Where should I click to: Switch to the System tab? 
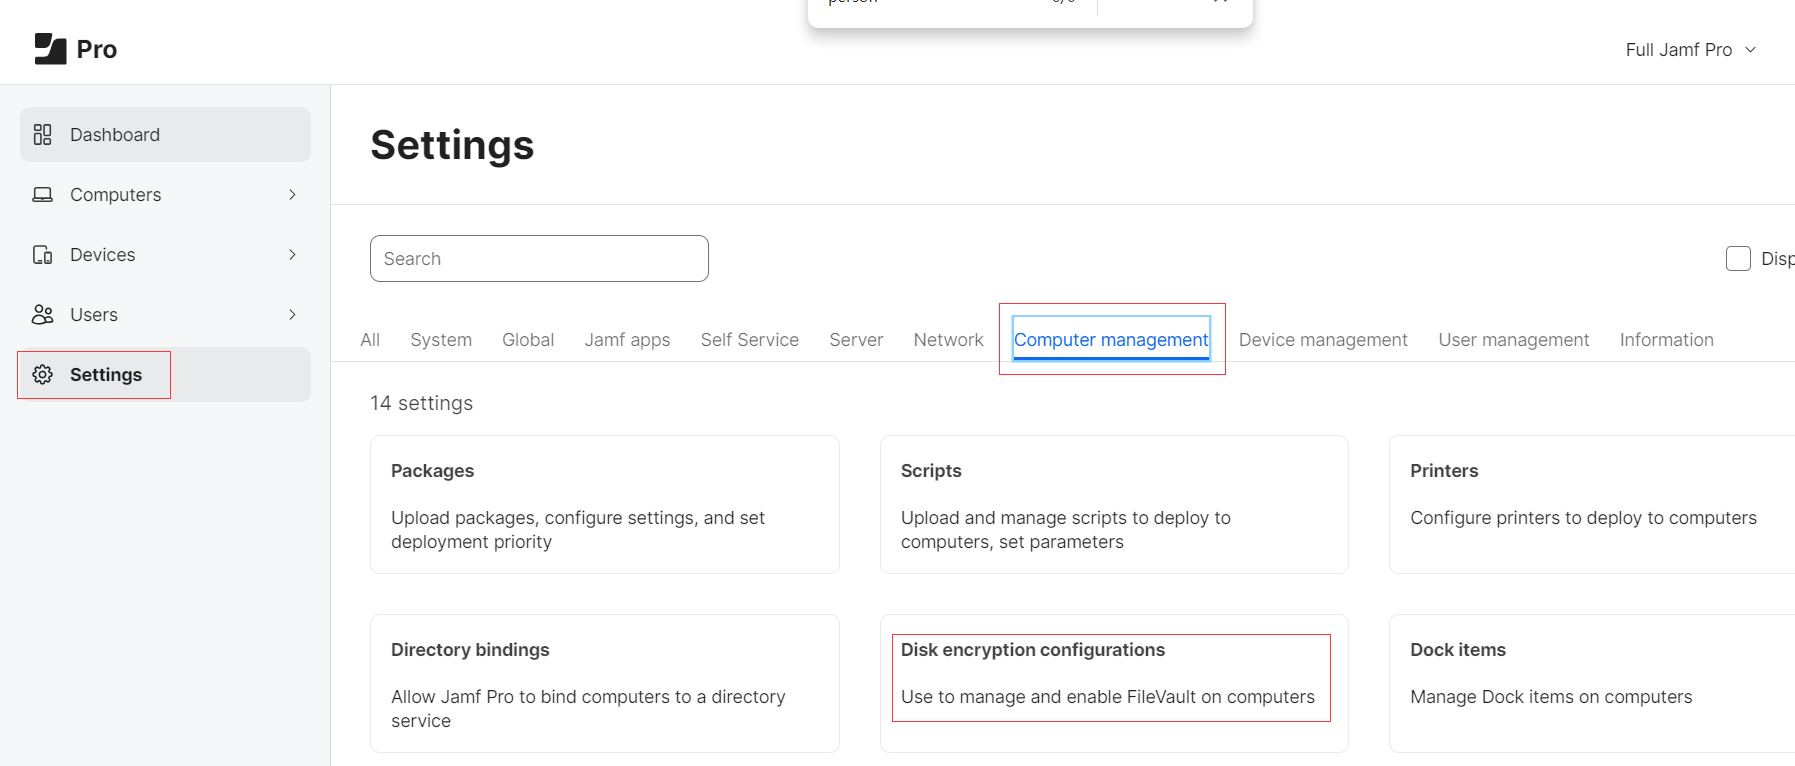tap(441, 339)
